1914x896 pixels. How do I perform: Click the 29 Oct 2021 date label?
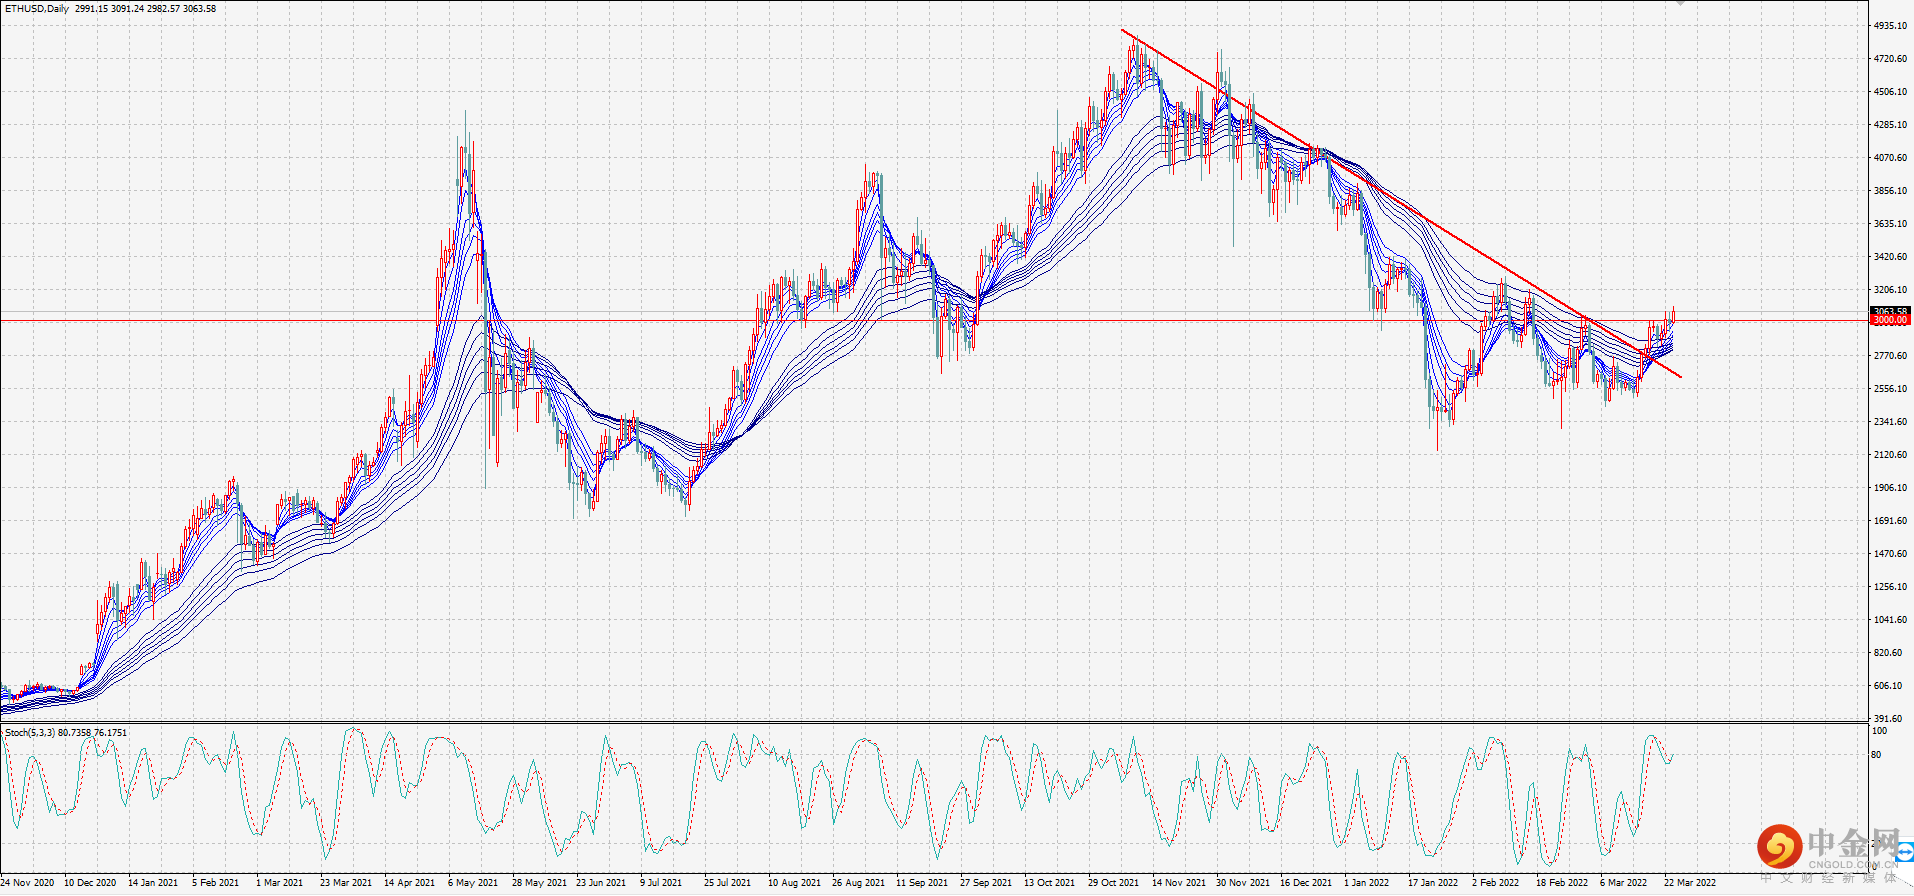pyautogui.click(x=1113, y=883)
